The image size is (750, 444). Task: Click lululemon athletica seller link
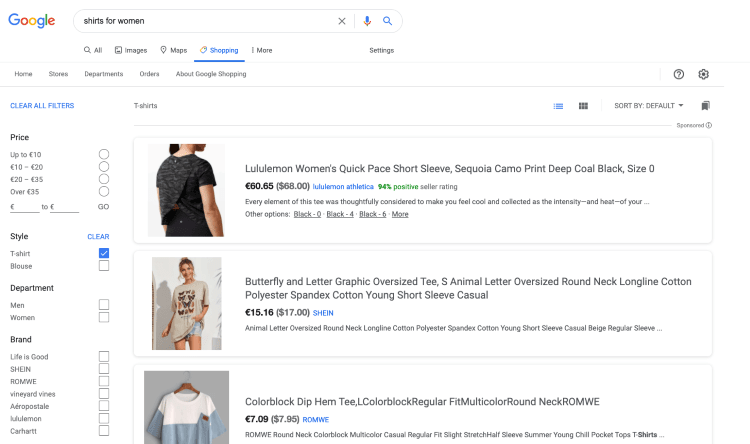pos(343,187)
